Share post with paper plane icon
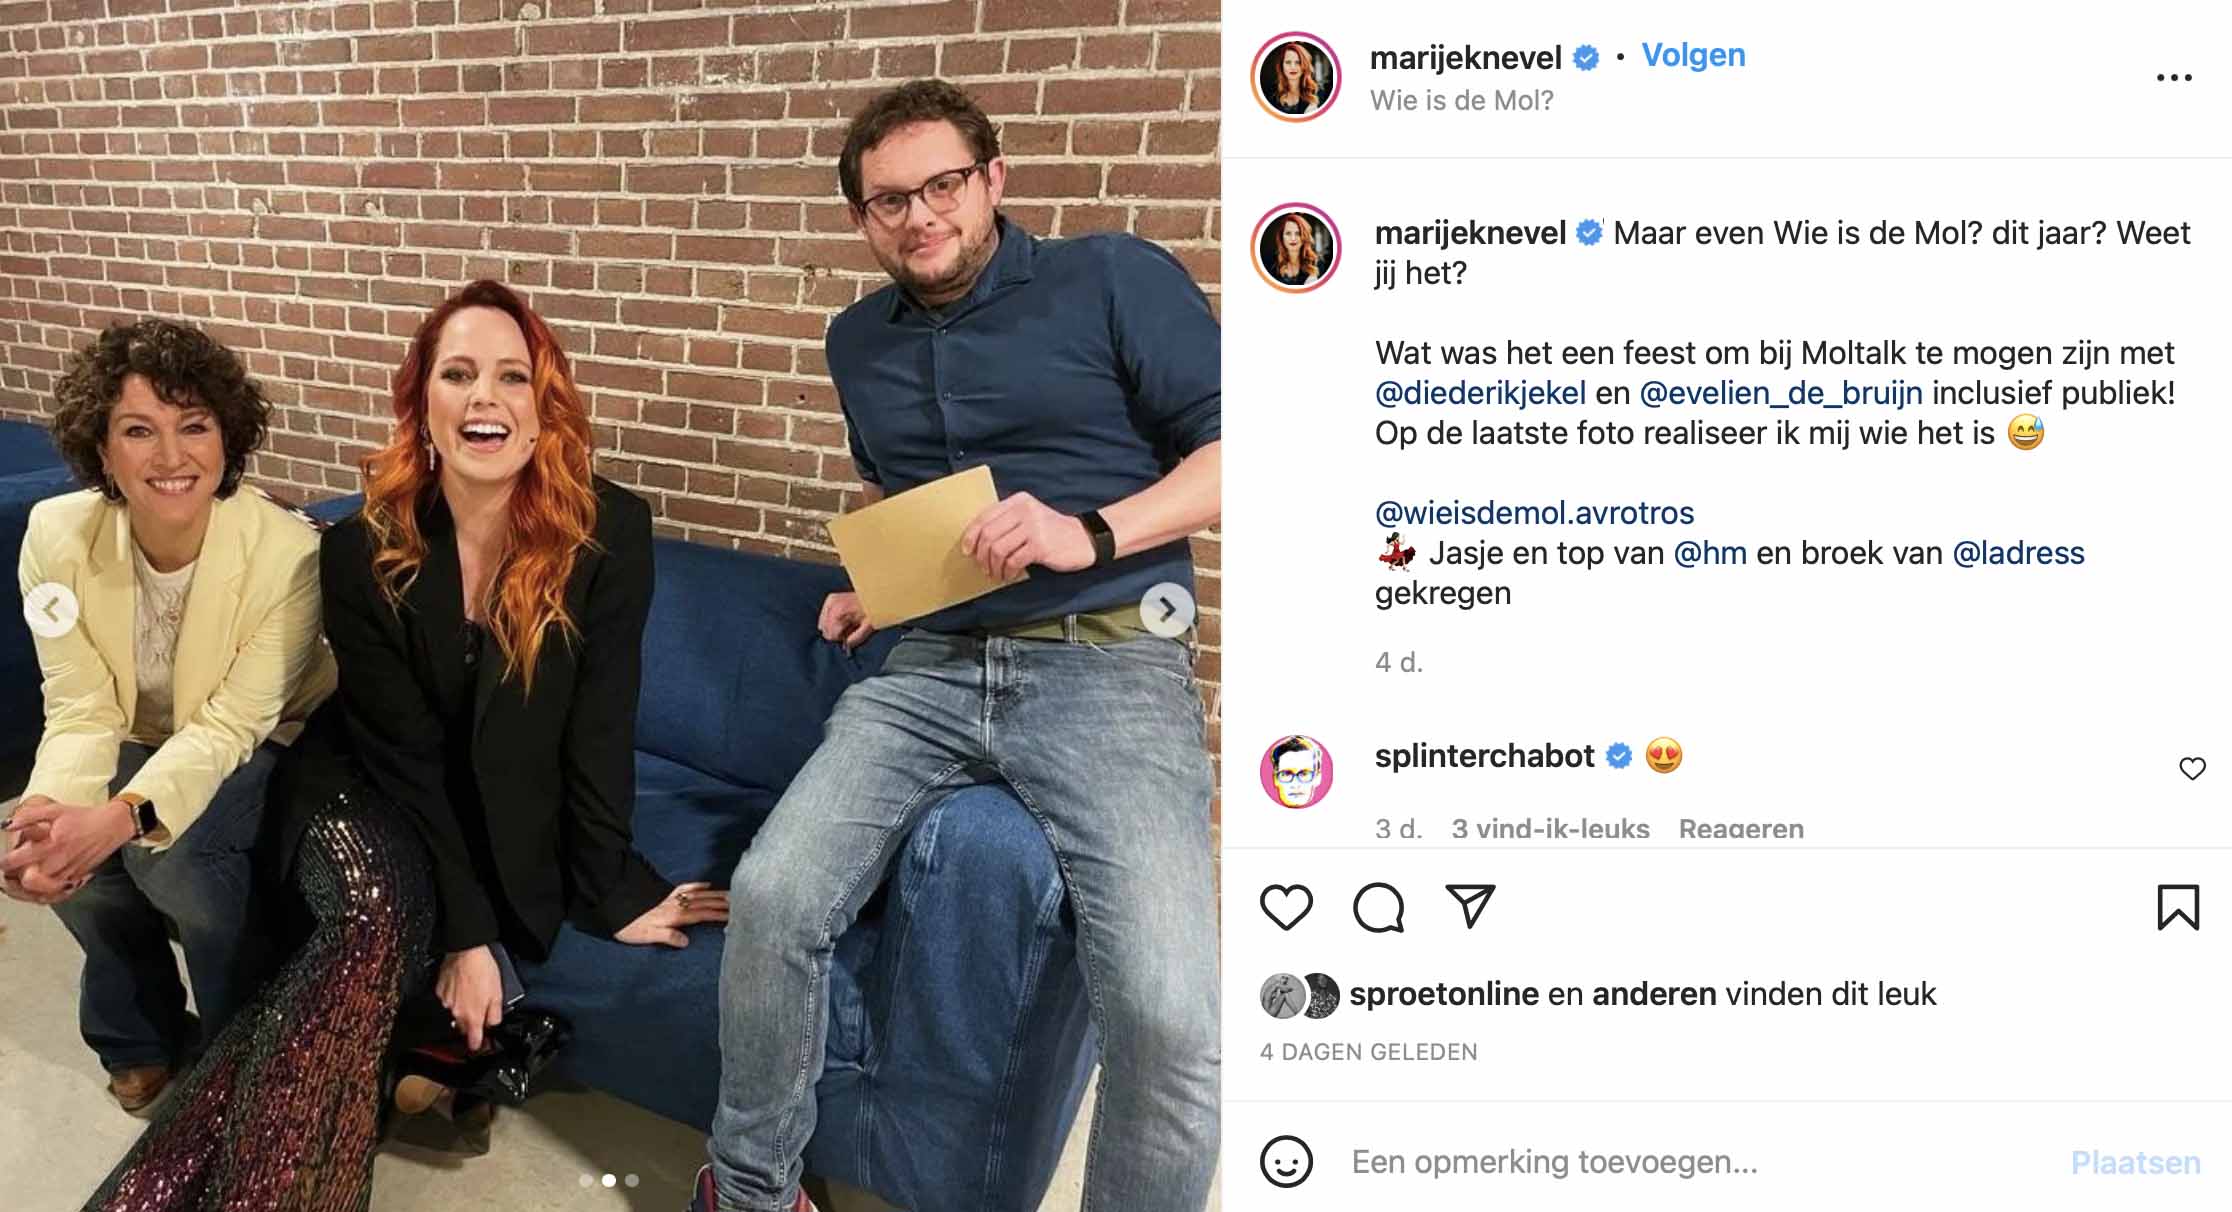This screenshot has height=1212, width=2232. (1470, 906)
